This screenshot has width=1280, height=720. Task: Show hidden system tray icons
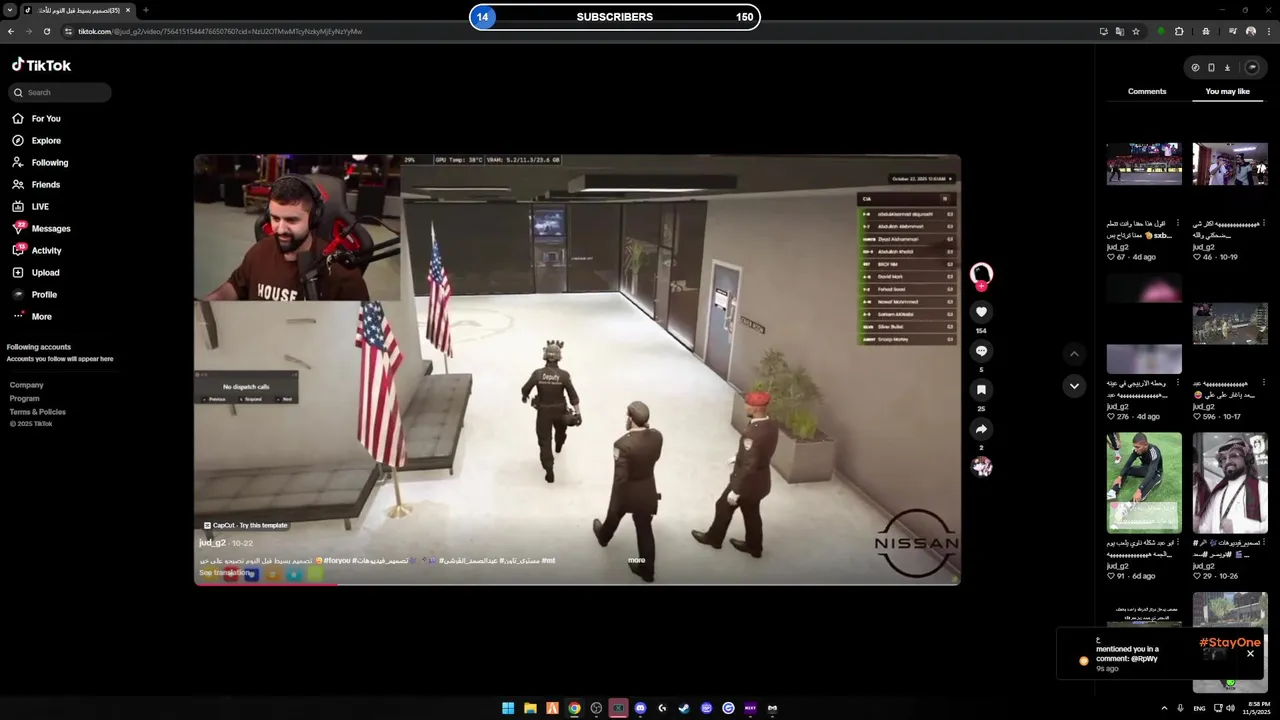point(1164,708)
